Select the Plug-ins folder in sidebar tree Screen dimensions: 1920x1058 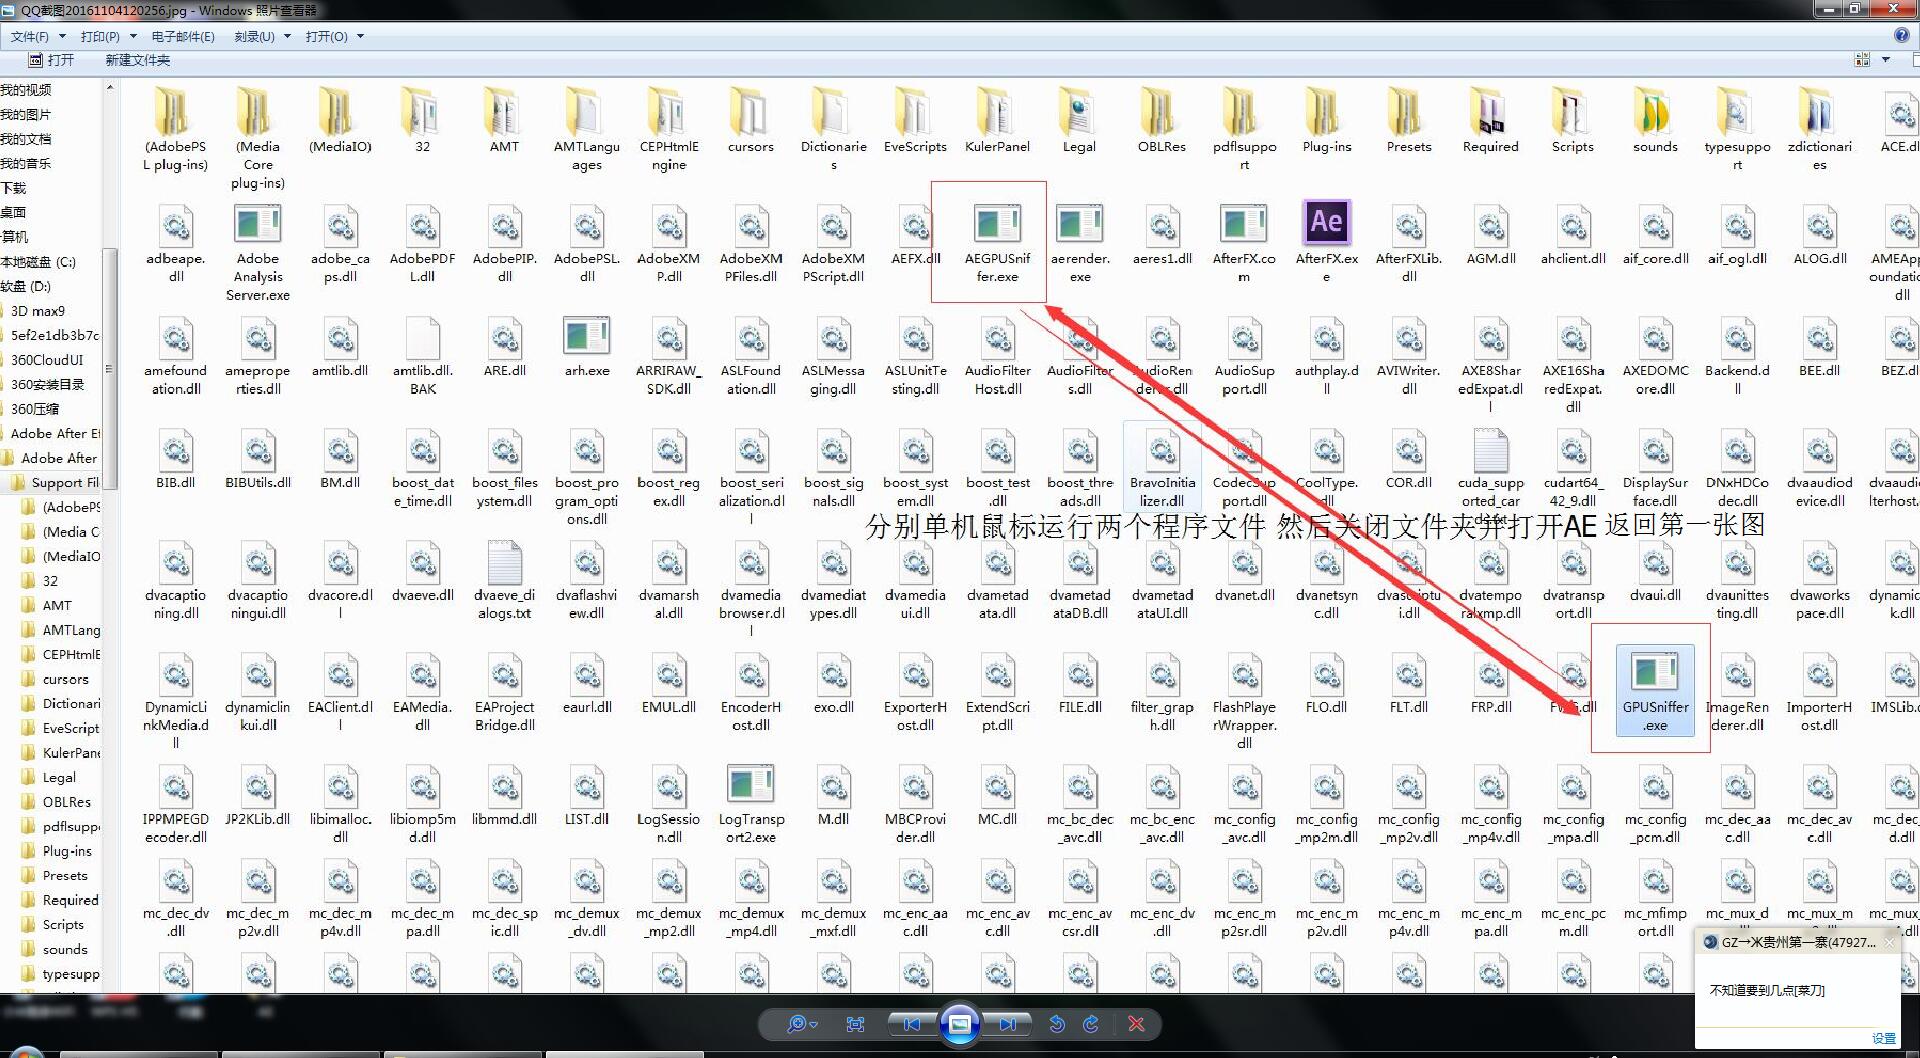tap(67, 851)
